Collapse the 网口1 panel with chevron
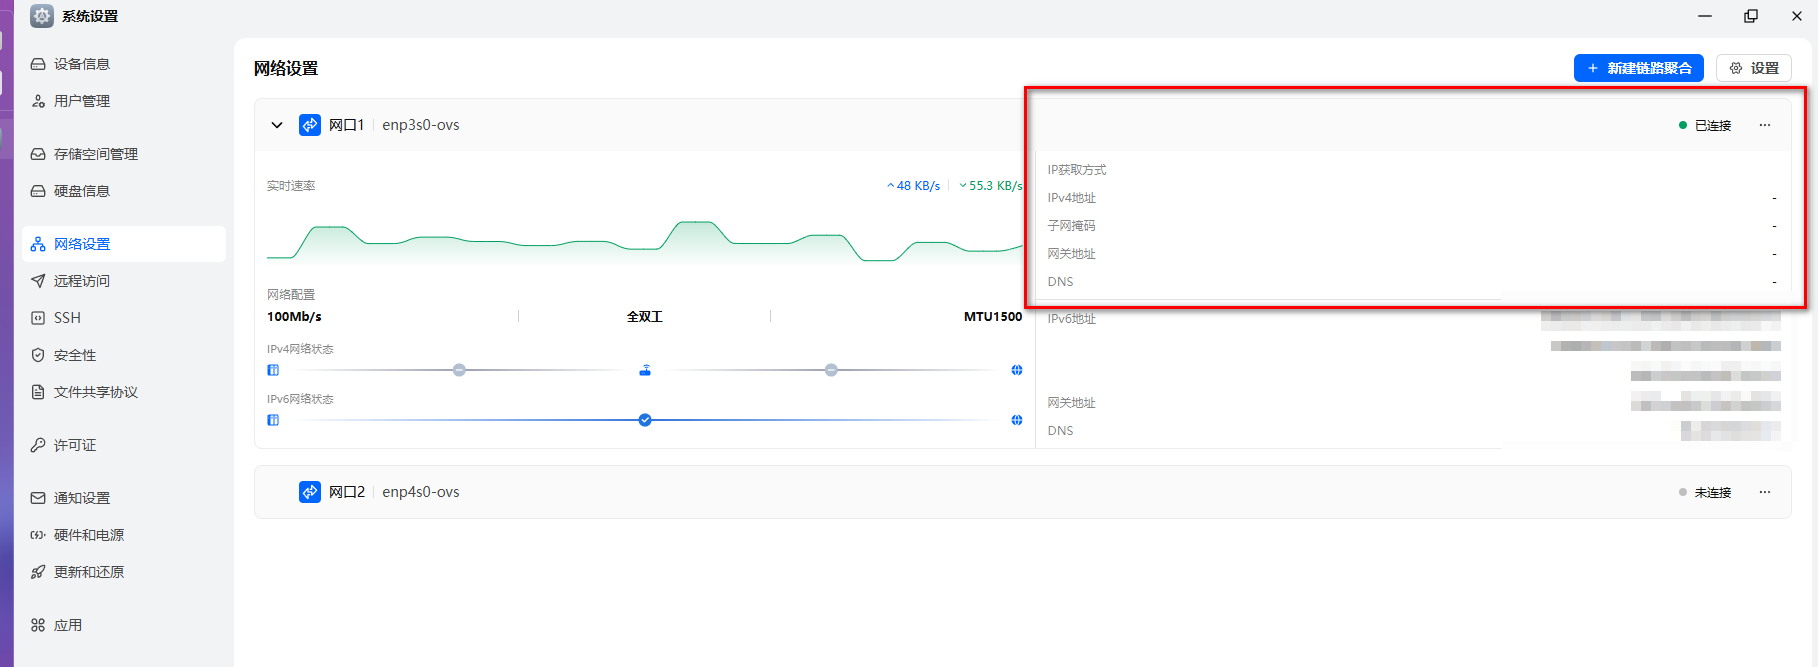This screenshot has height=667, width=1818. [x=277, y=125]
